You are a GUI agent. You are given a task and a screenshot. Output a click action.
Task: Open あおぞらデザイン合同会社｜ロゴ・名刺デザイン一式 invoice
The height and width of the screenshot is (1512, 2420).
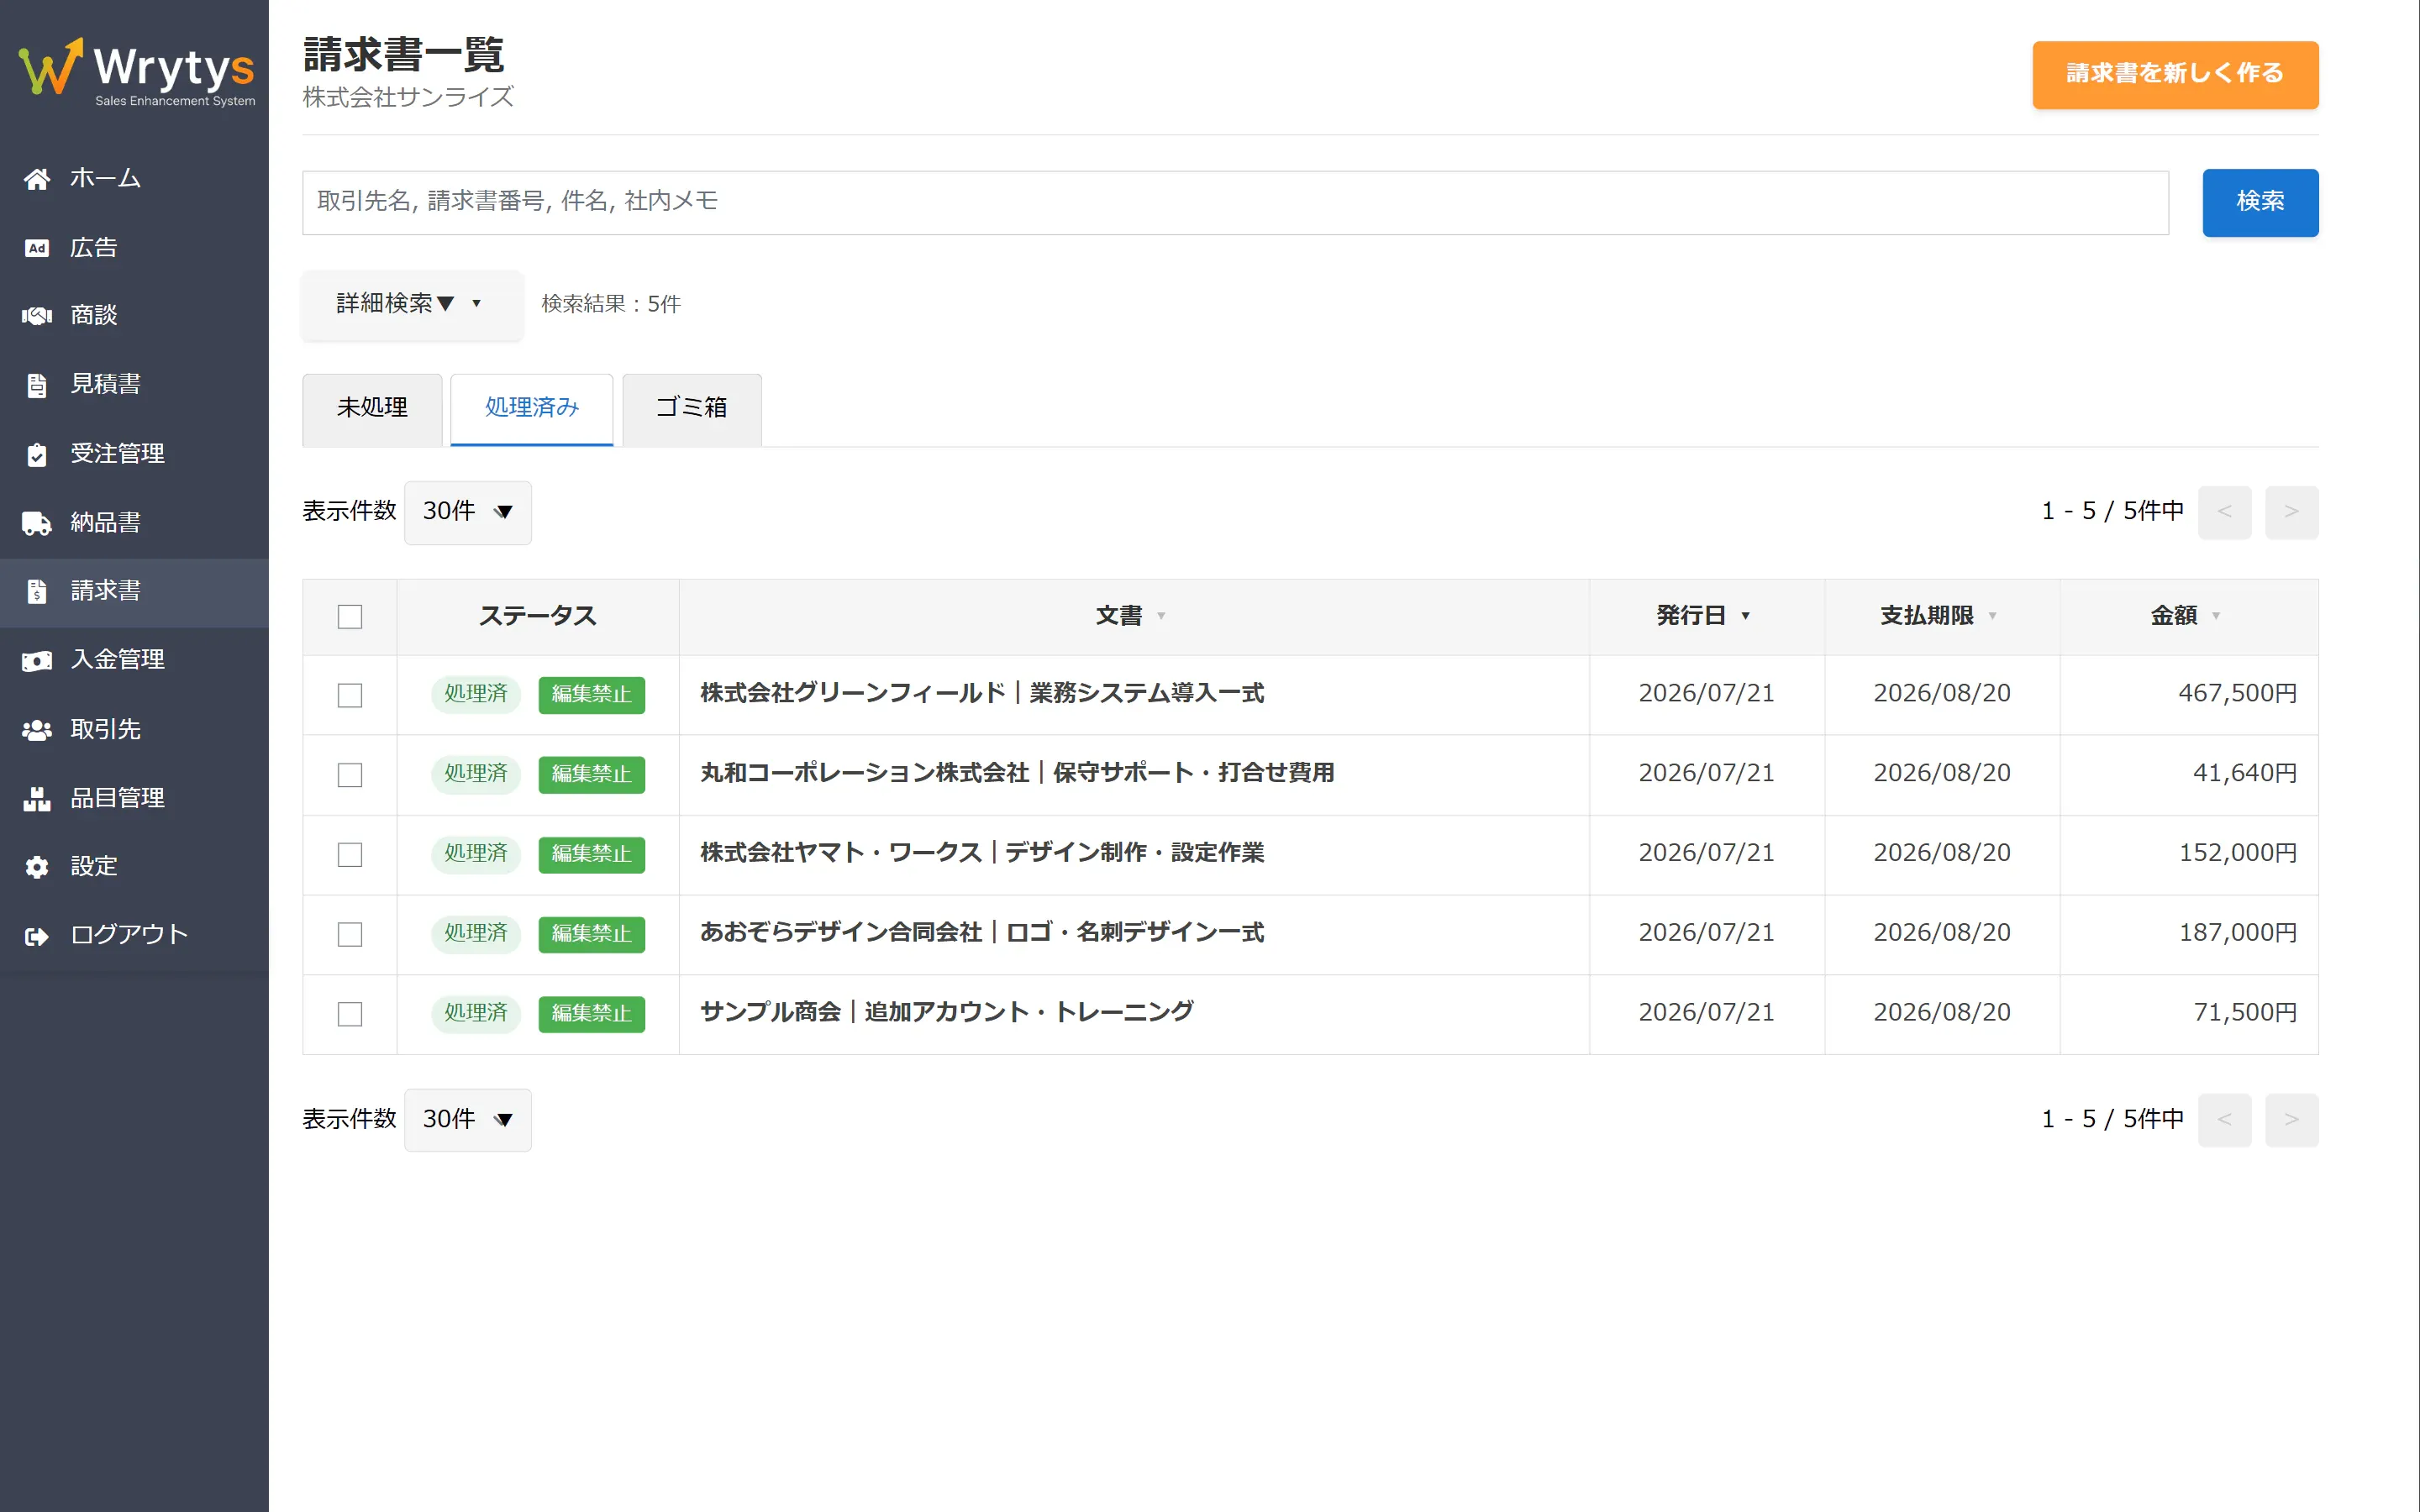[x=982, y=933]
